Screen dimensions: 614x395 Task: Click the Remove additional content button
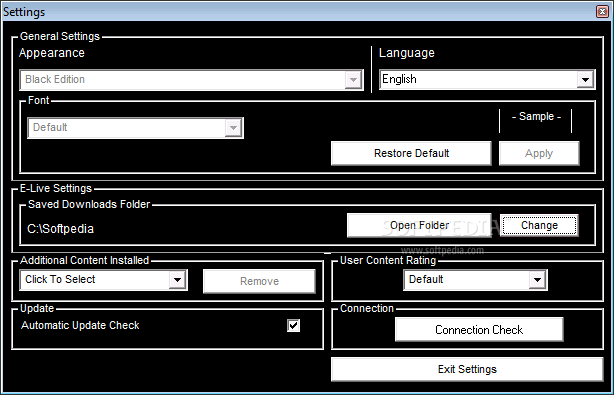[x=259, y=281]
